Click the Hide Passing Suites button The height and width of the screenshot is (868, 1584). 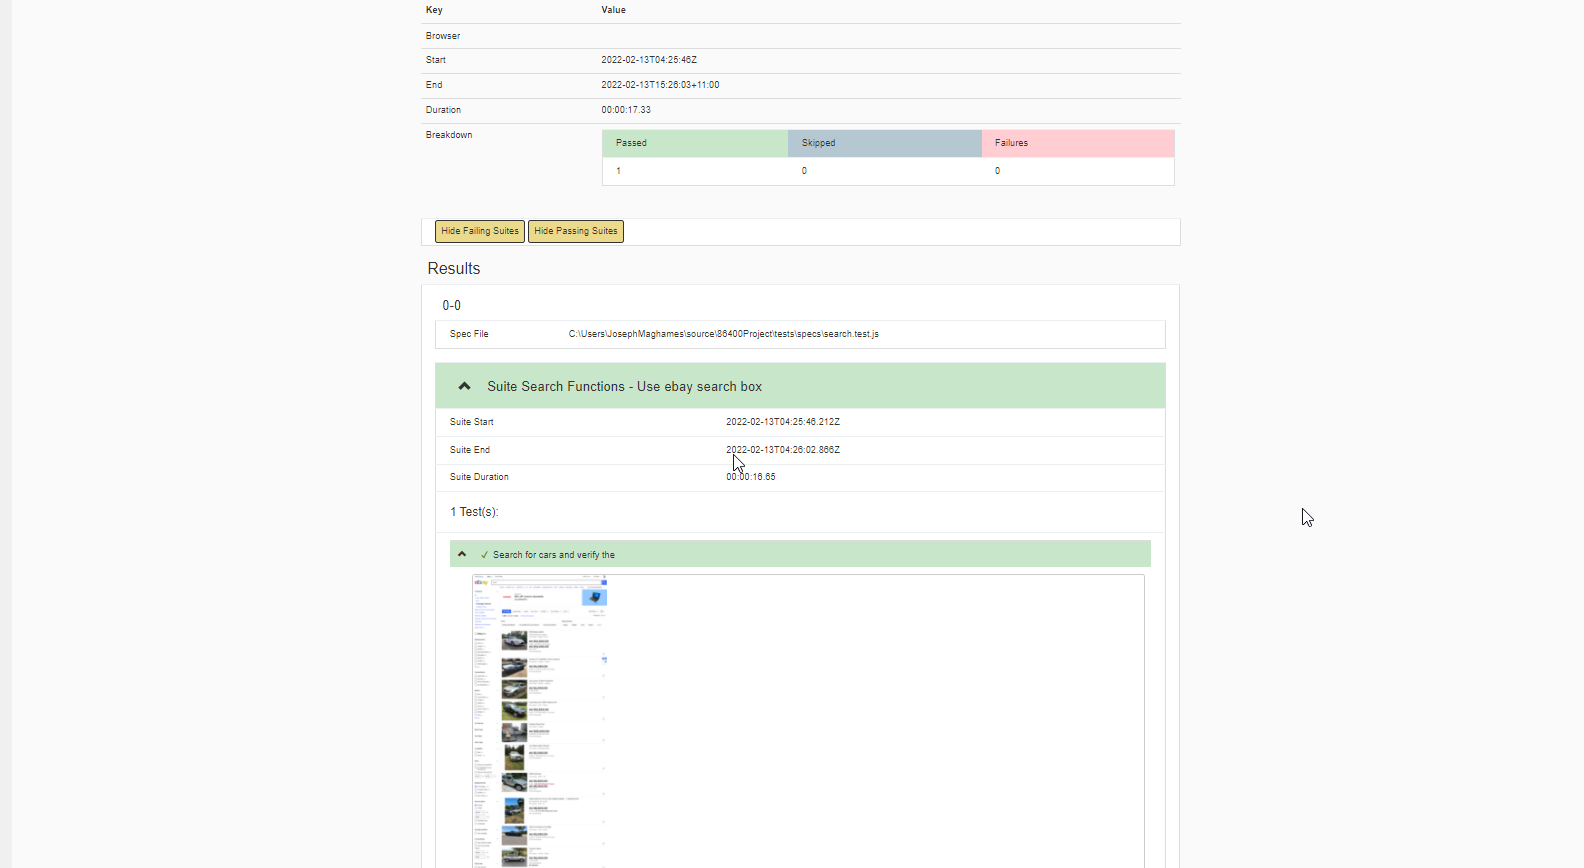pos(576,231)
